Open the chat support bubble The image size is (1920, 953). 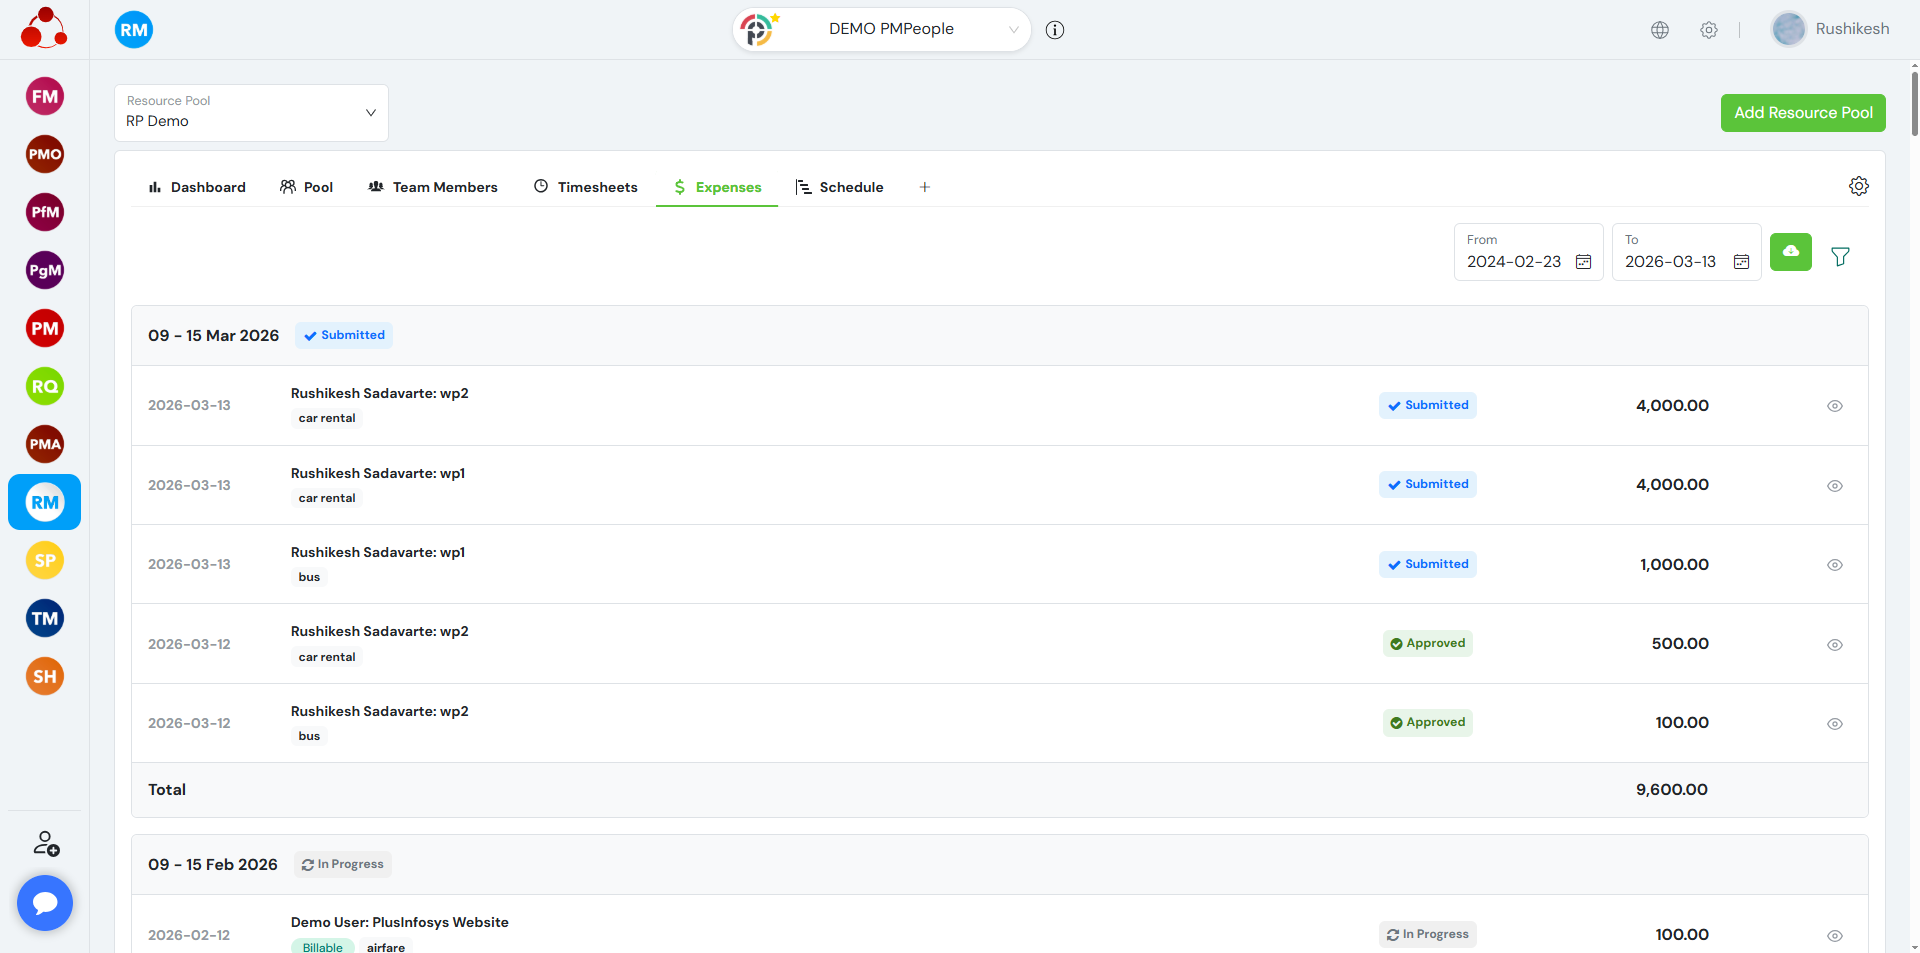(45, 903)
